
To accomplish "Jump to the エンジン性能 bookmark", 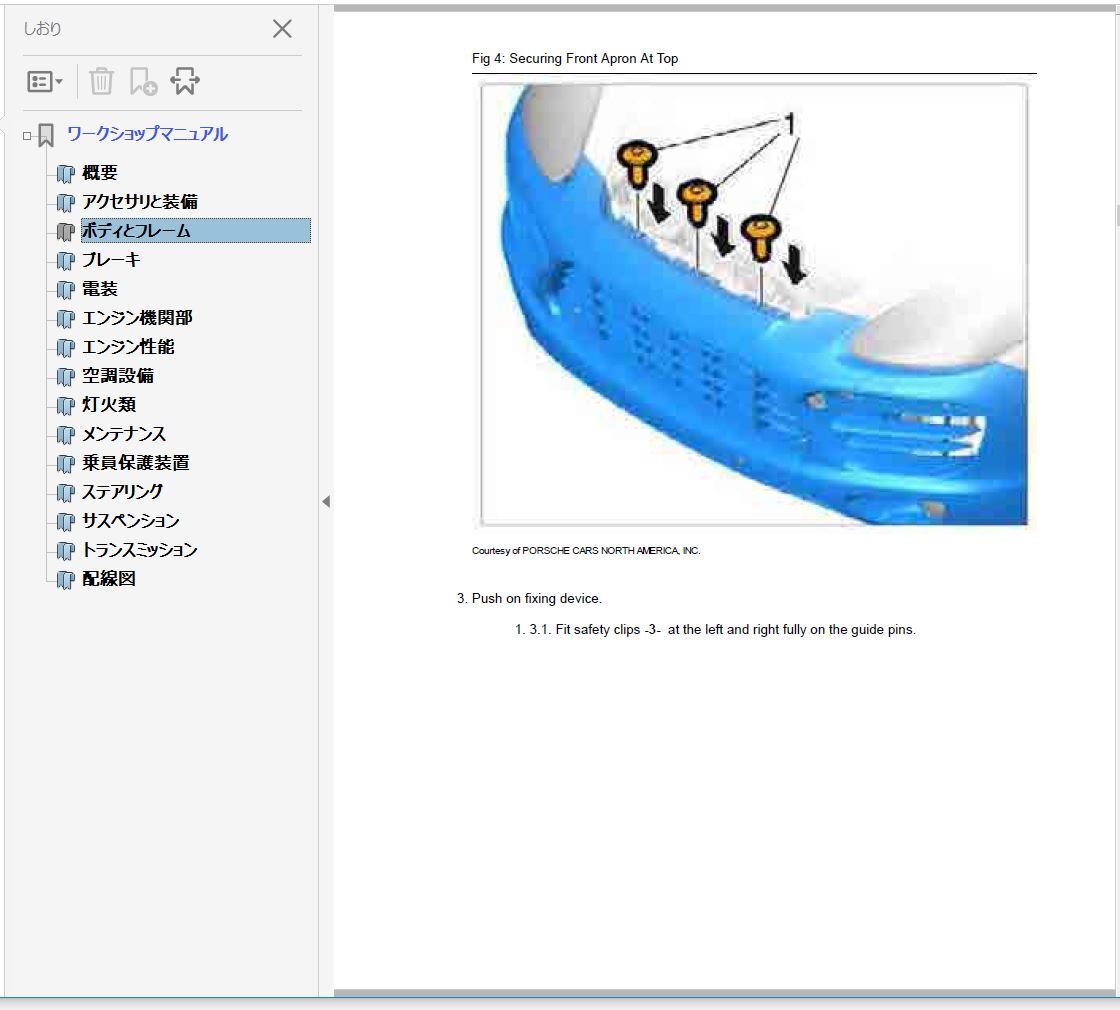I will point(128,347).
